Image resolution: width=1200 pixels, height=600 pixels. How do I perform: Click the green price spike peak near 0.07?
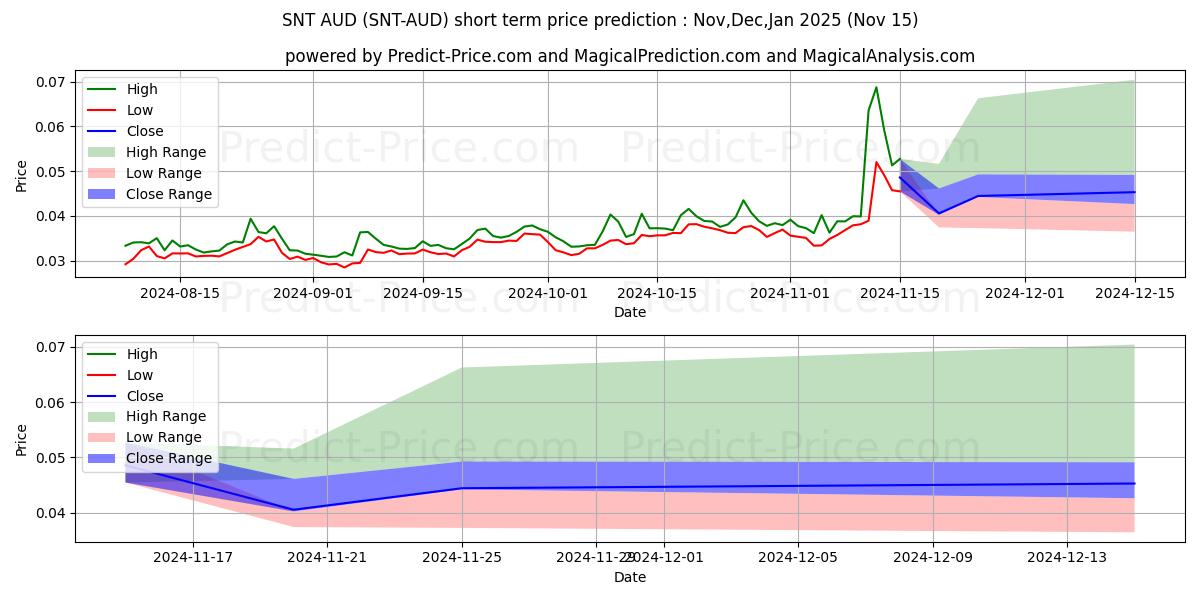(x=876, y=87)
